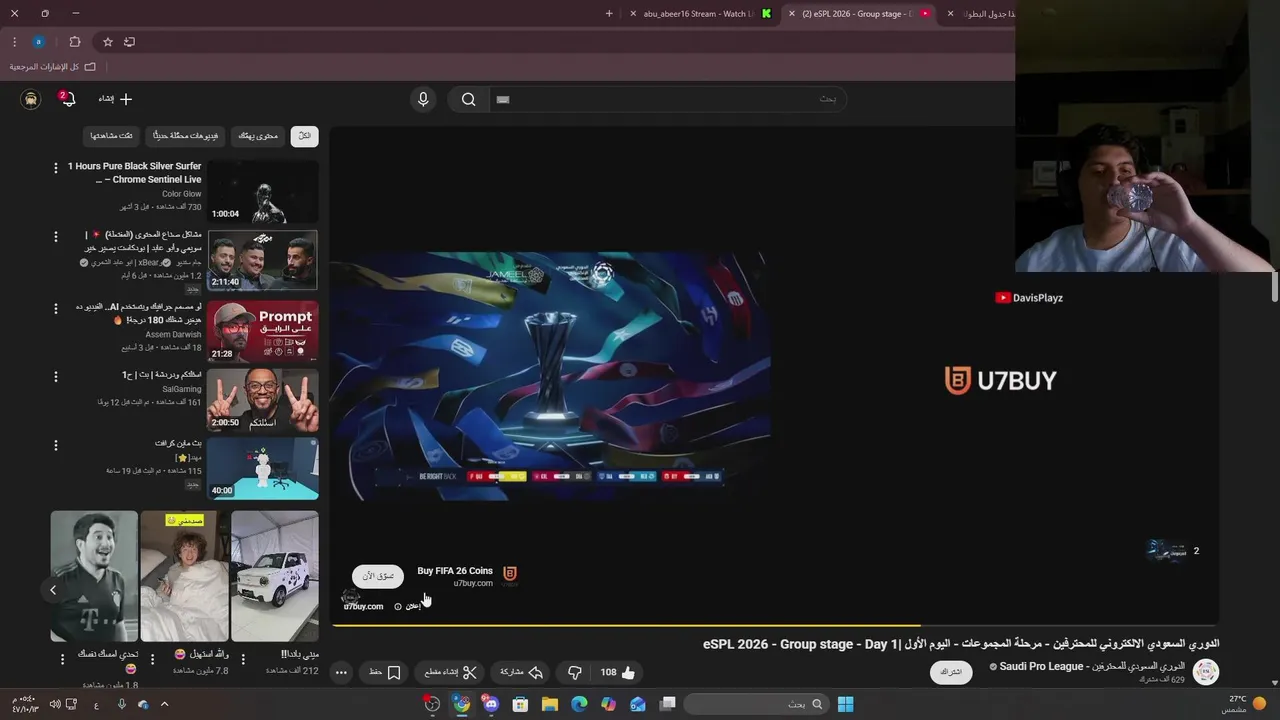Switch to abu_abeer16 Stream Kick tab
The width and height of the screenshot is (1280, 720).
point(700,14)
